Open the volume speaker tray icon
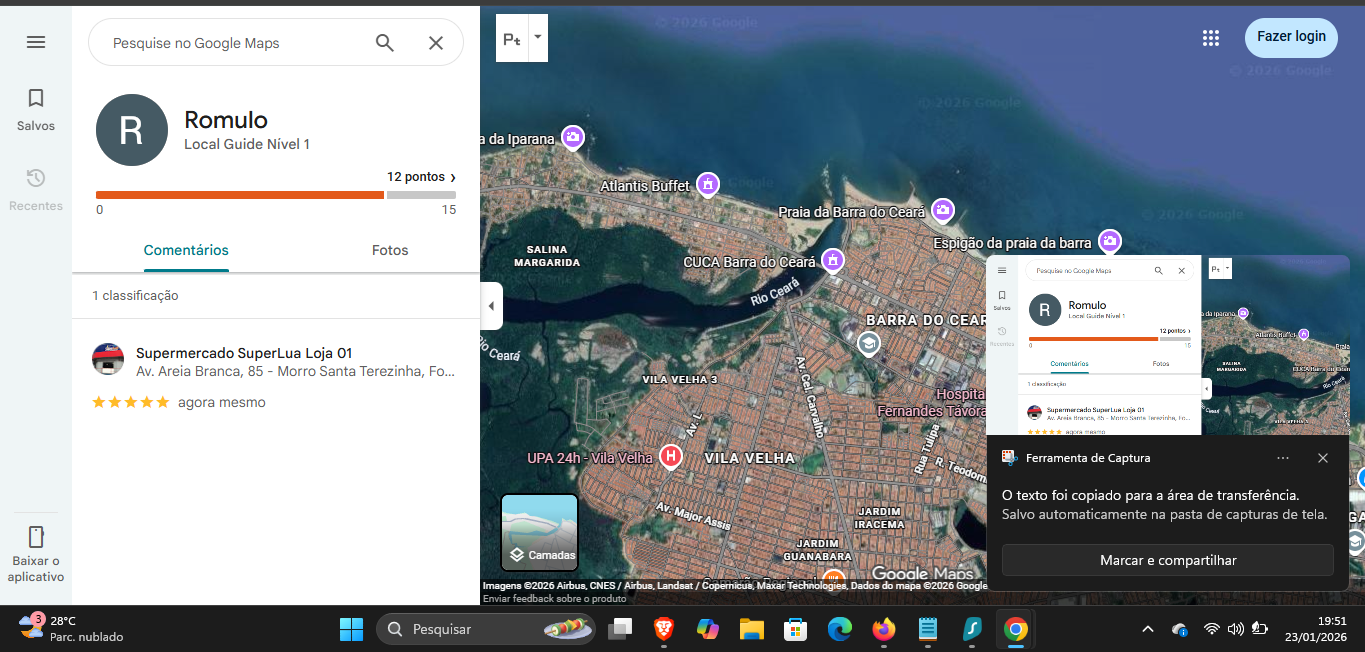This screenshot has height=652, width=1365. pyautogui.click(x=1236, y=629)
